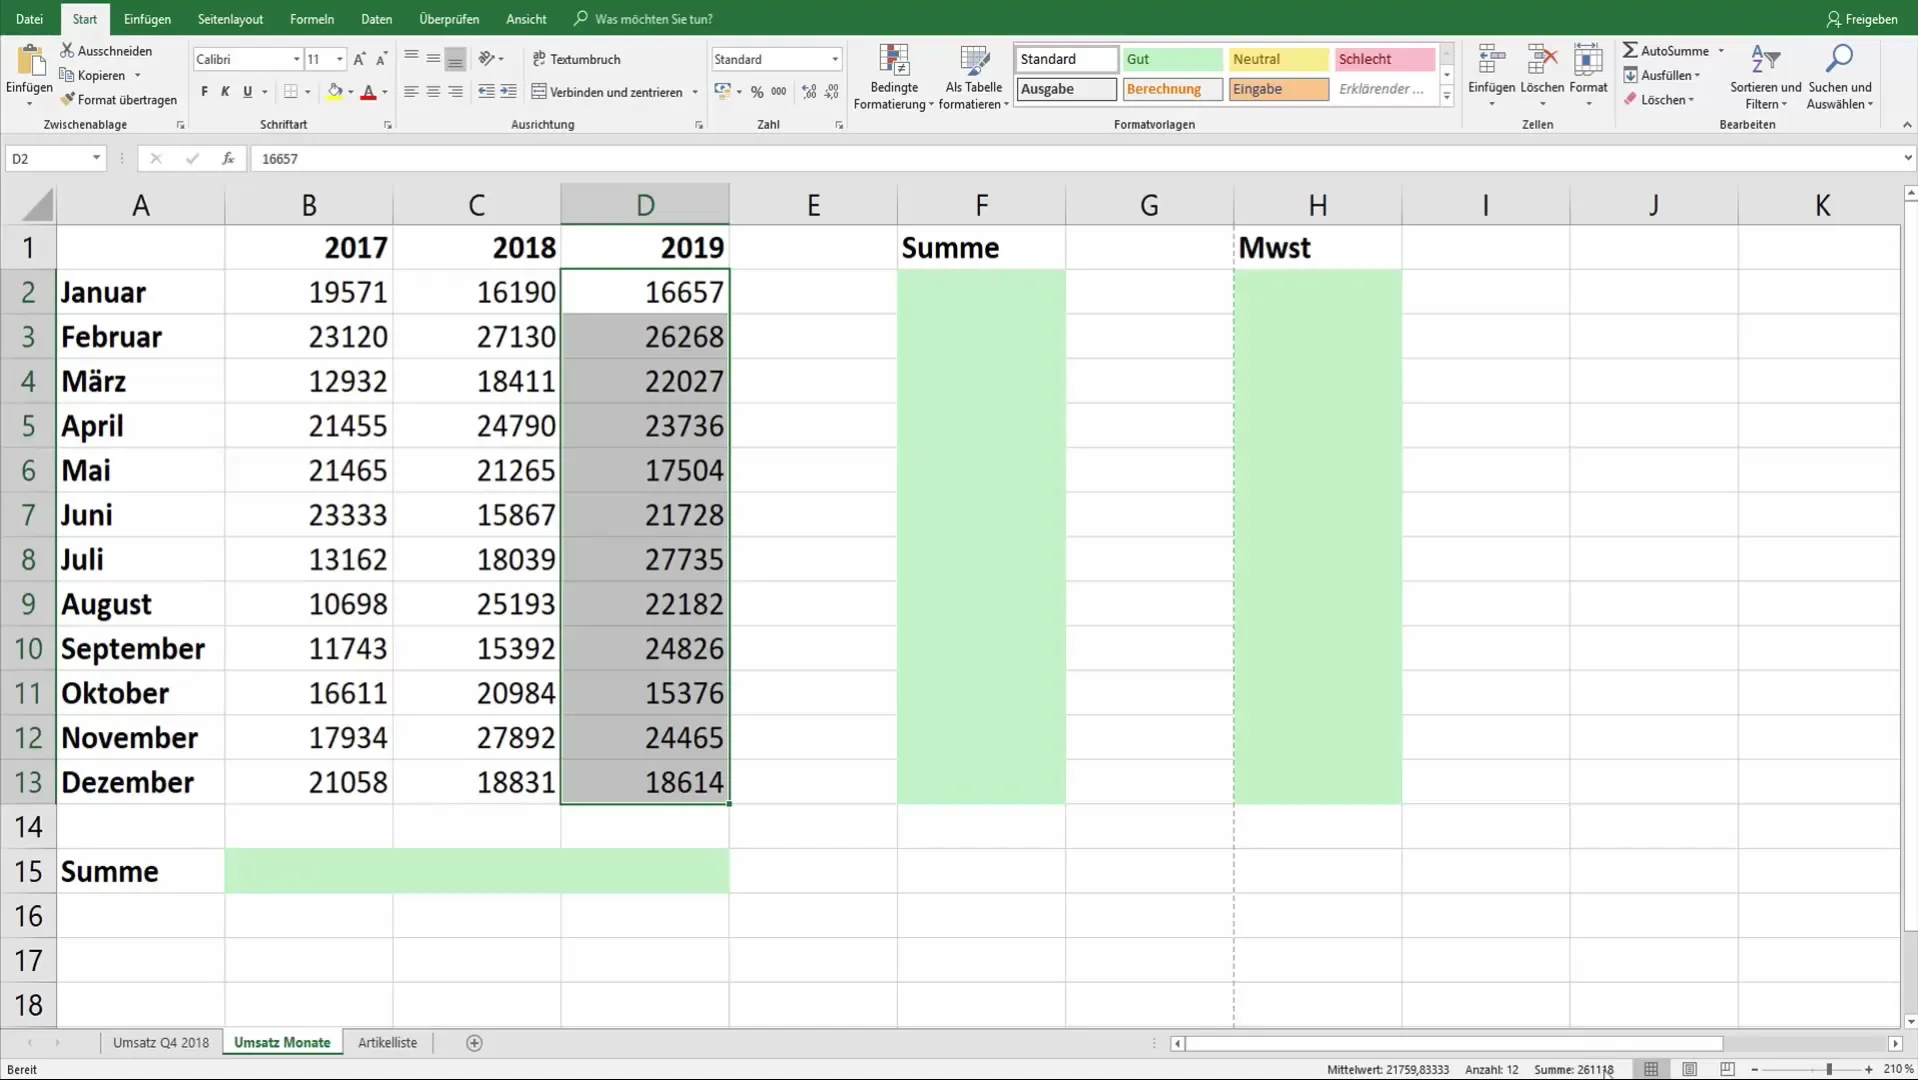Decrease font size with smaller A icon
Image resolution: width=1918 pixels, height=1080 pixels.
pos(381,59)
